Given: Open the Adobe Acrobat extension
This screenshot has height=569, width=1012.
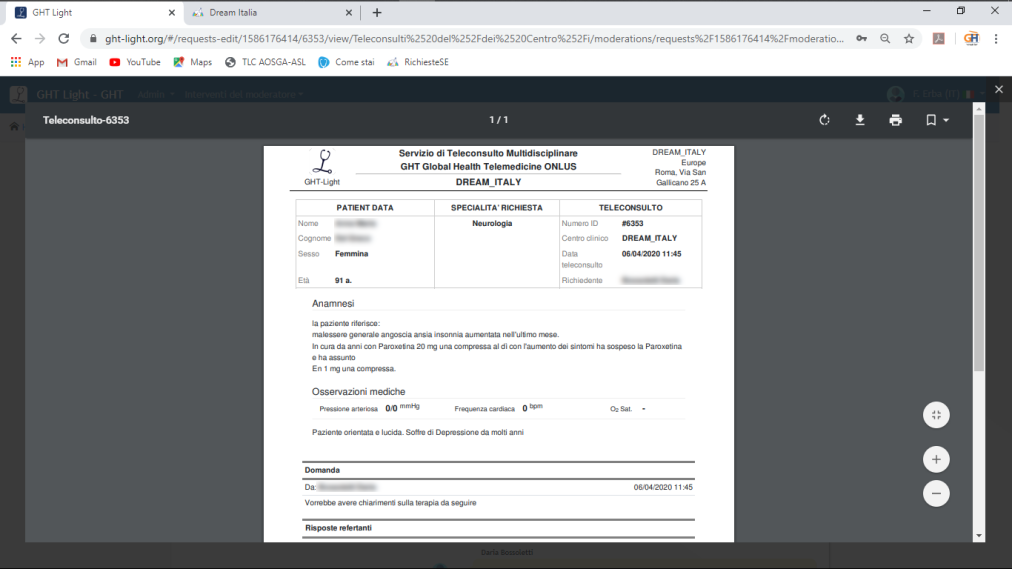Looking at the screenshot, I should click(x=939, y=39).
